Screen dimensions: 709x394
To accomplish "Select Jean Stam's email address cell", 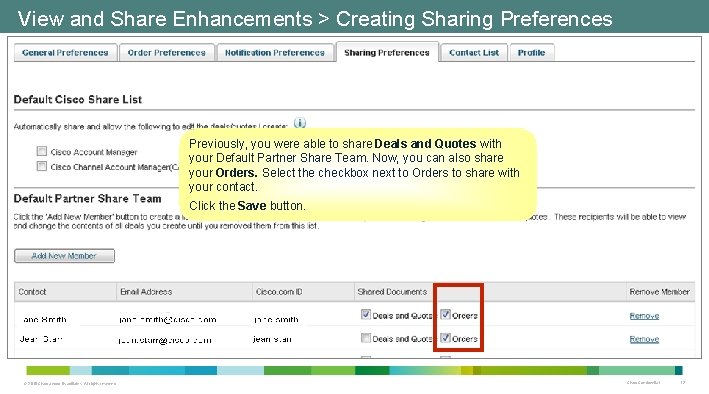I will click(165, 340).
